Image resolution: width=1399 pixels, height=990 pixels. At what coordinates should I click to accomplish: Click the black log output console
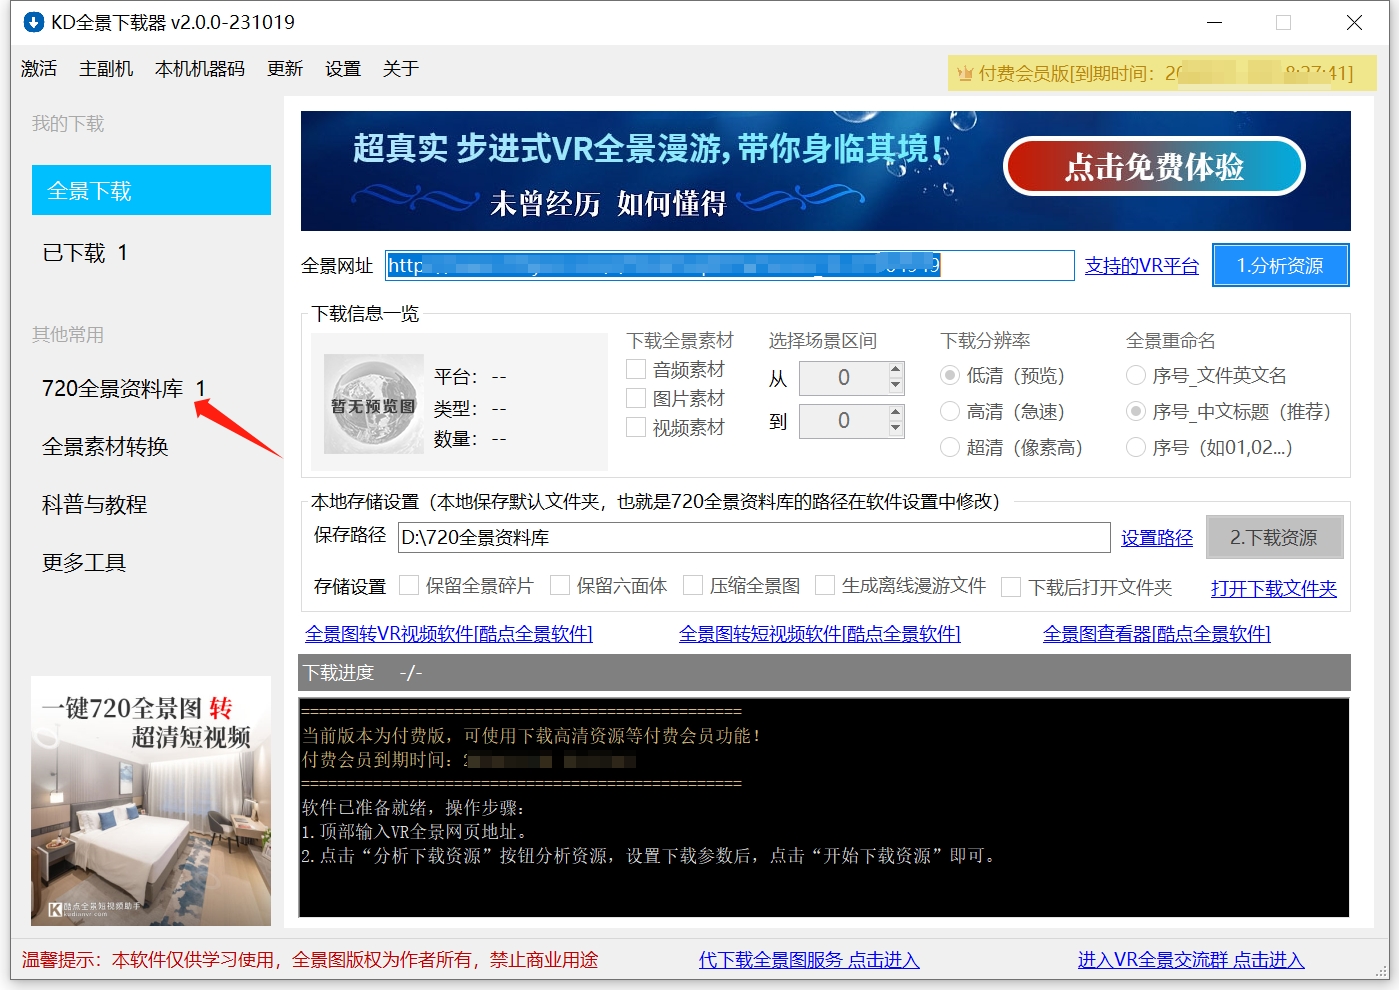coord(824,807)
